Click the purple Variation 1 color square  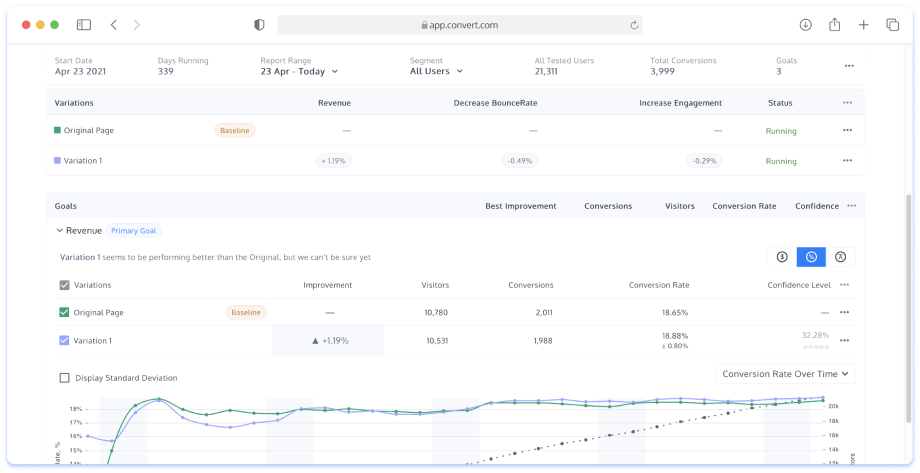point(58,160)
